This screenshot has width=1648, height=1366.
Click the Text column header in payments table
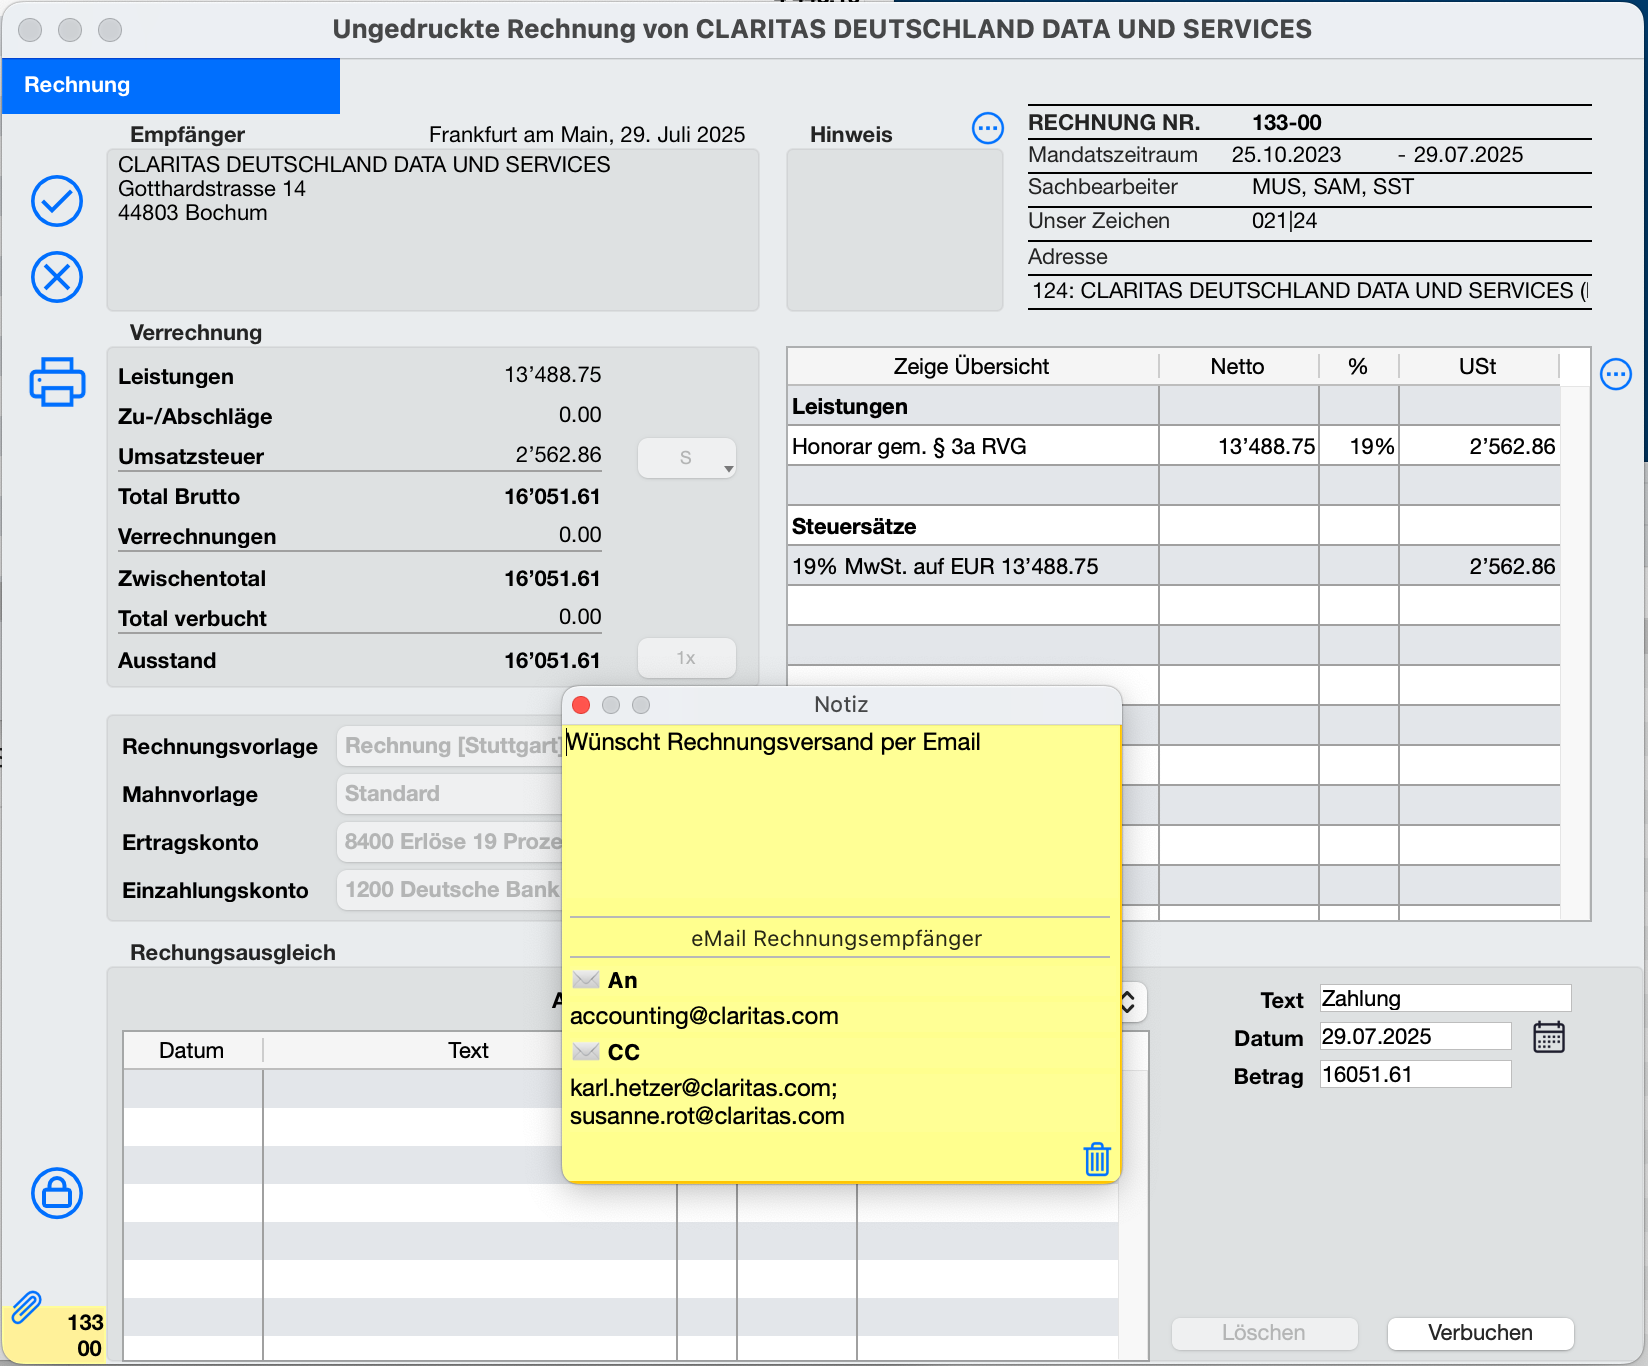coord(468,1050)
